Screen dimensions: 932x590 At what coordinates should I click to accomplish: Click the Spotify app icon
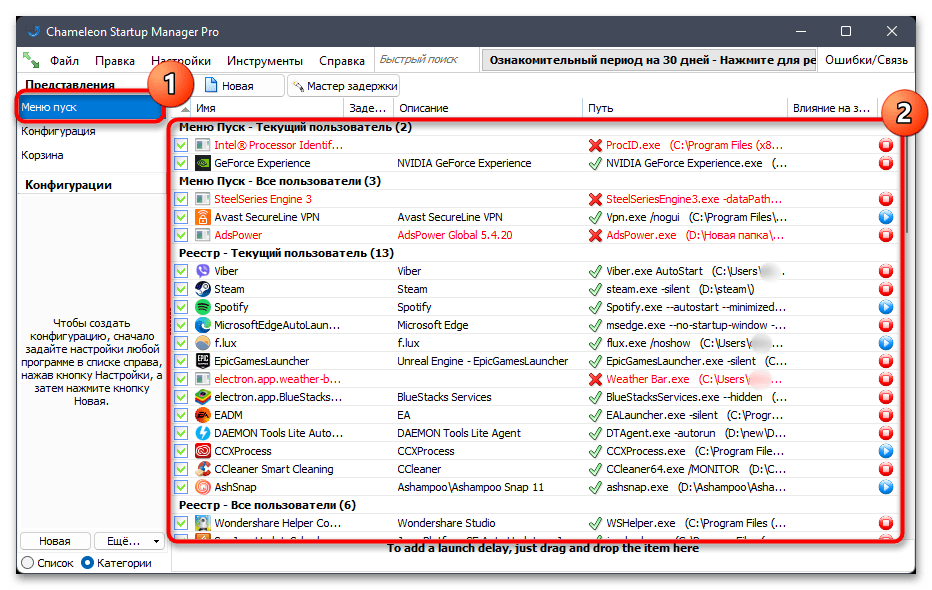coord(203,307)
